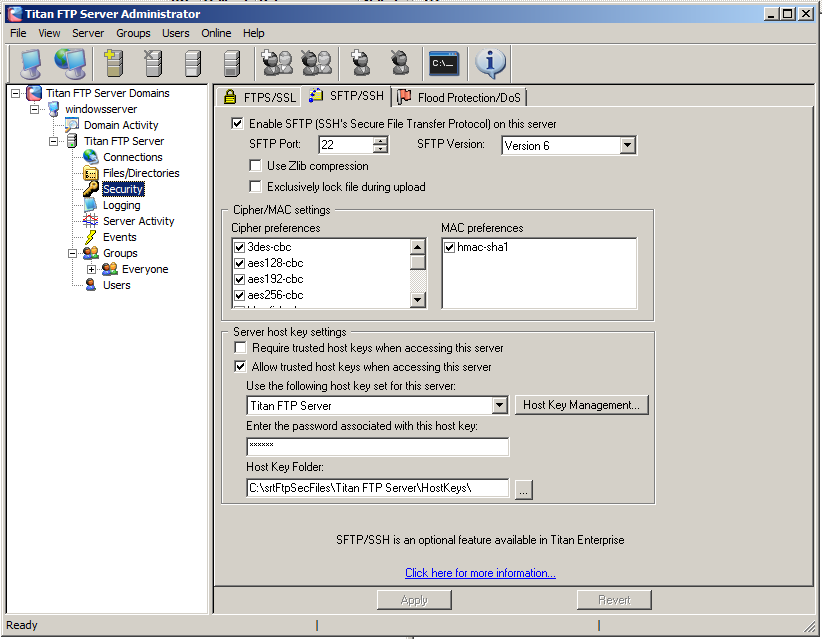Viewport: 822px width, 639px height.
Task: Collapse the Titan FTP Server tree node
Action: click(53, 141)
